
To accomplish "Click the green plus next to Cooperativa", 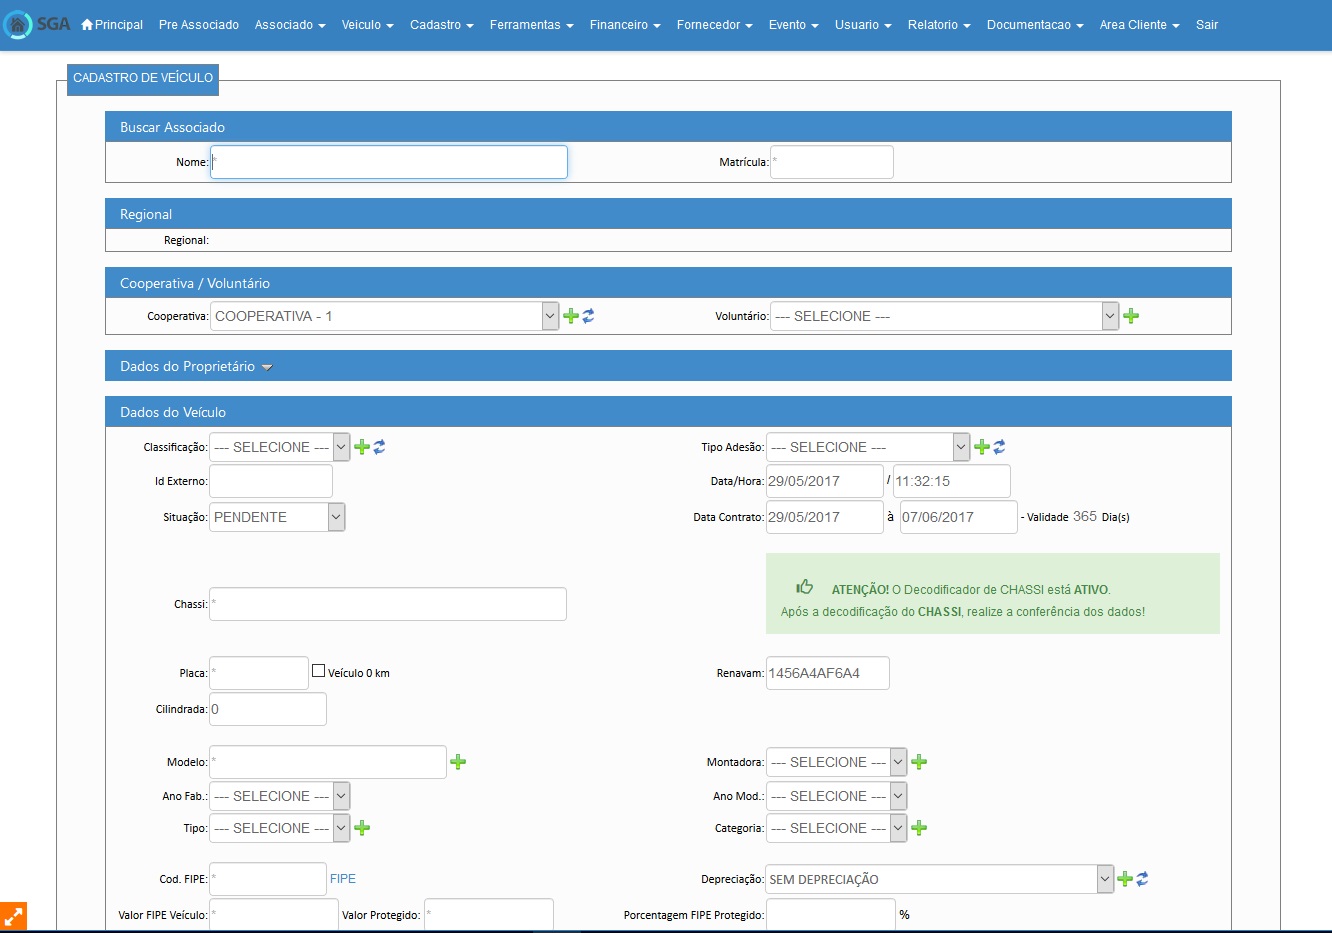I will pyautogui.click(x=571, y=316).
